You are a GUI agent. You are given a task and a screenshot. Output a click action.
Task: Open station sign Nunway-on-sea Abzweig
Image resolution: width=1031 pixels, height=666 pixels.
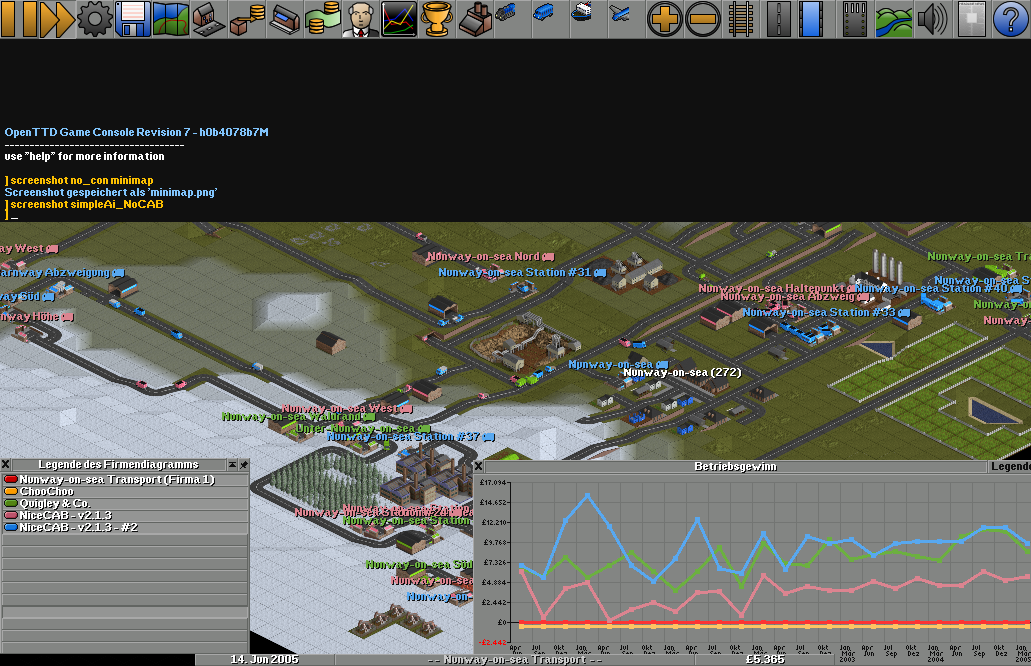[x=794, y=297]
